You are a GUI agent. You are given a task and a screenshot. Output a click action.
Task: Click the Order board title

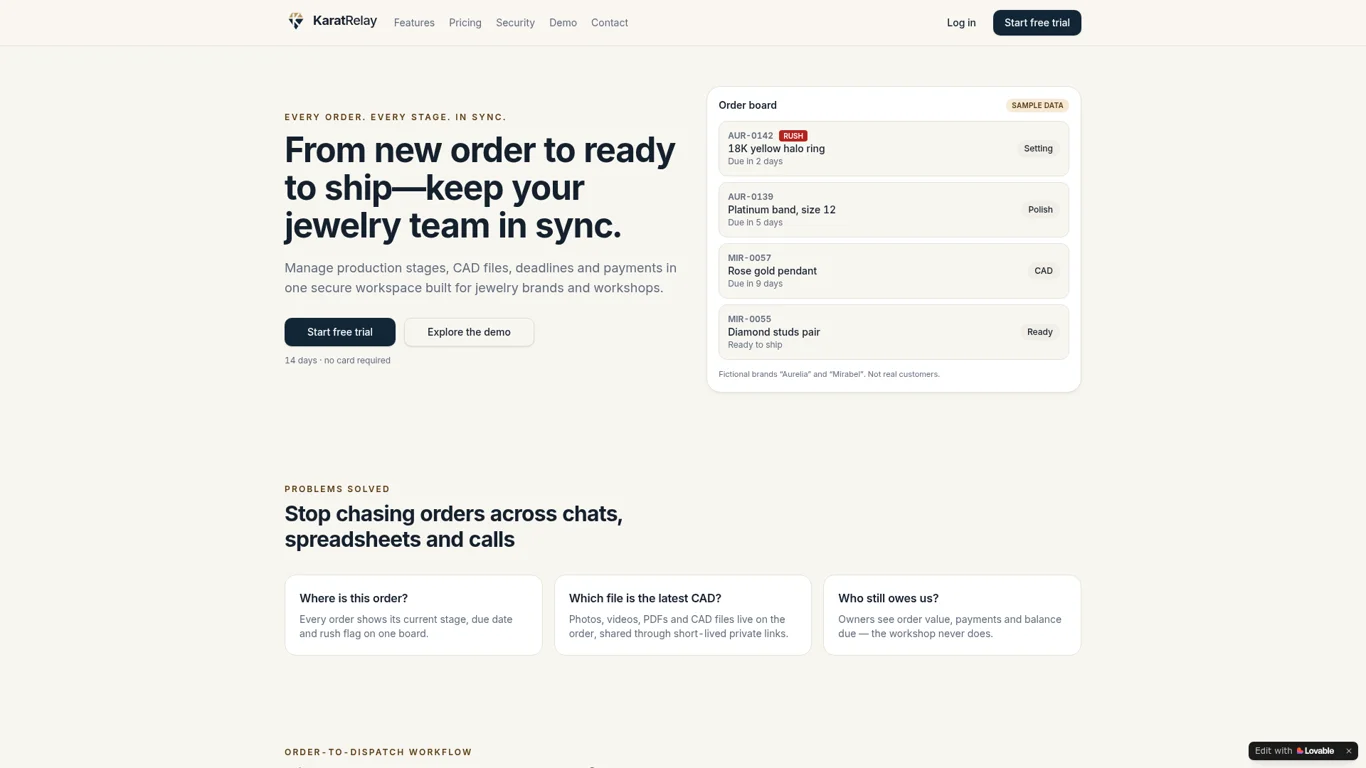coord(747,105)
